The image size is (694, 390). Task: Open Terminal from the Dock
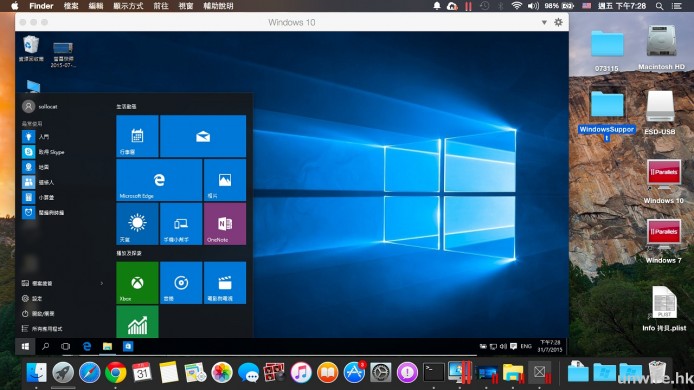(x=434, y=372)
